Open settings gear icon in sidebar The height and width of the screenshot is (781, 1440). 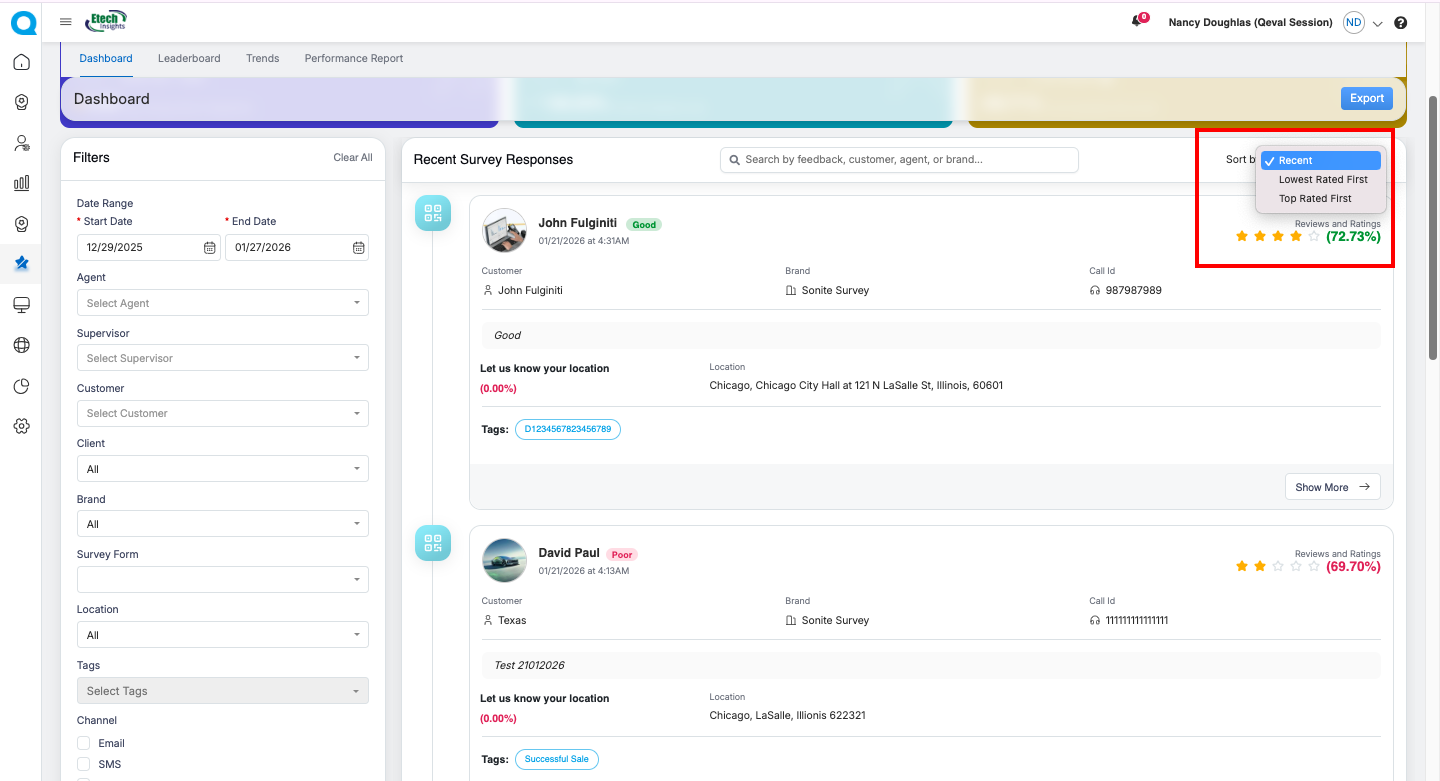[x=21, y=426]
